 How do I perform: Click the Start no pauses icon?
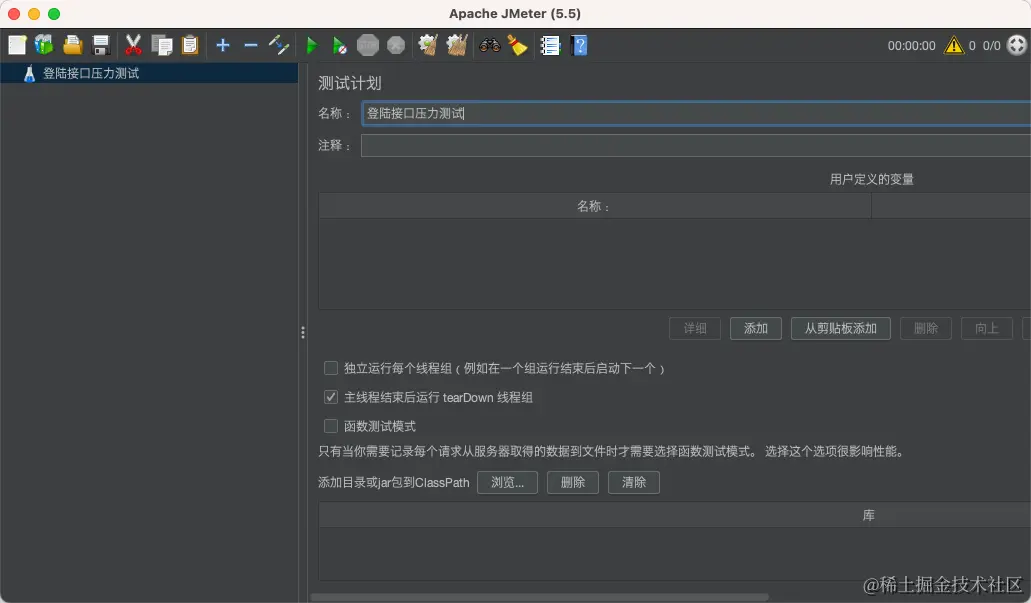tap(338, 45)
